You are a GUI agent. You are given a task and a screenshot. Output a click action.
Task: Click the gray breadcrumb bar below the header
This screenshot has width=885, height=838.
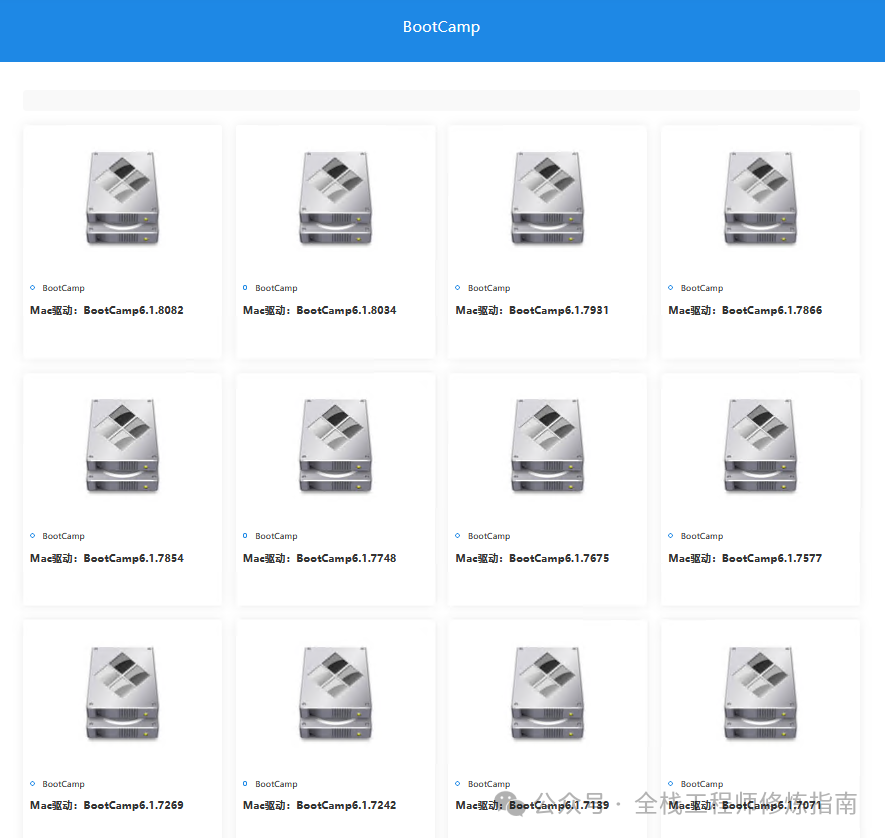(440, 99)
